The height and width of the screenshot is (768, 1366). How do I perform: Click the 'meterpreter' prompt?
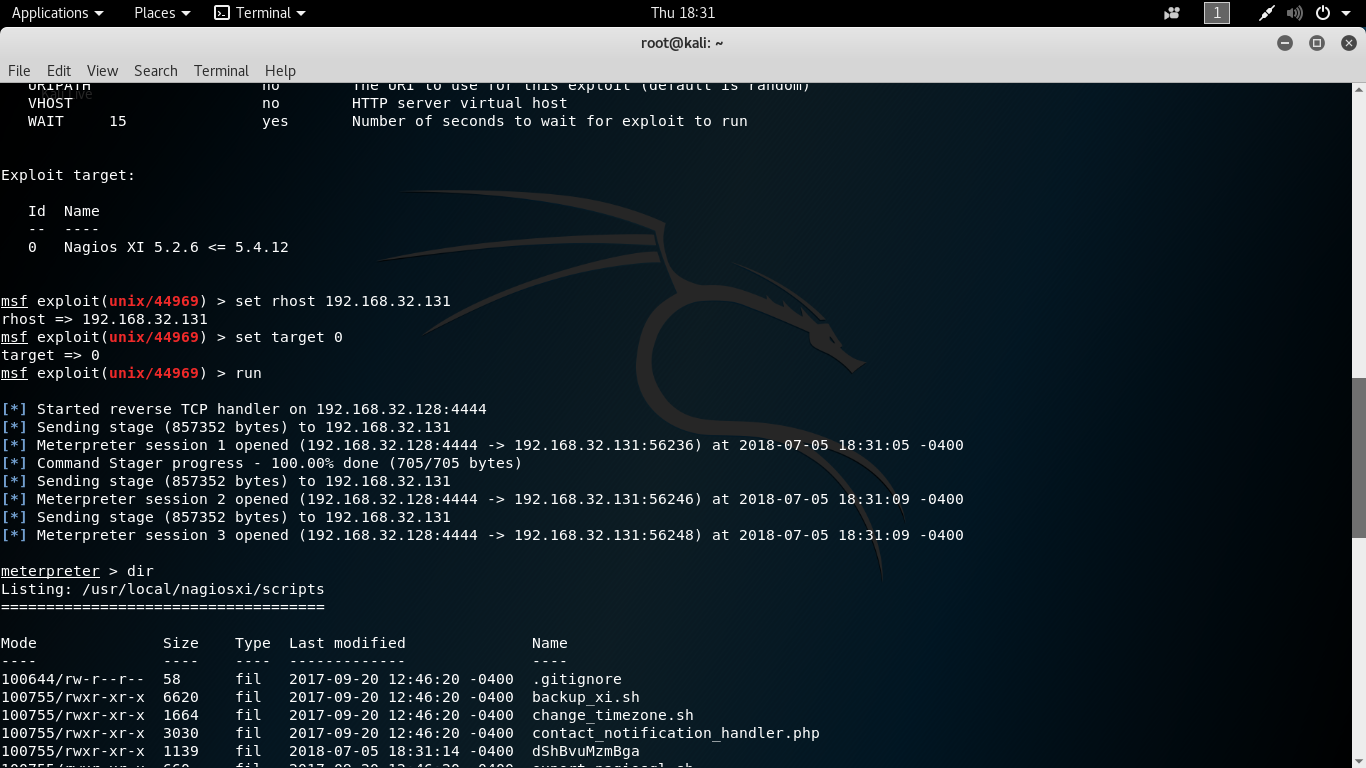(x=50, y=571)
